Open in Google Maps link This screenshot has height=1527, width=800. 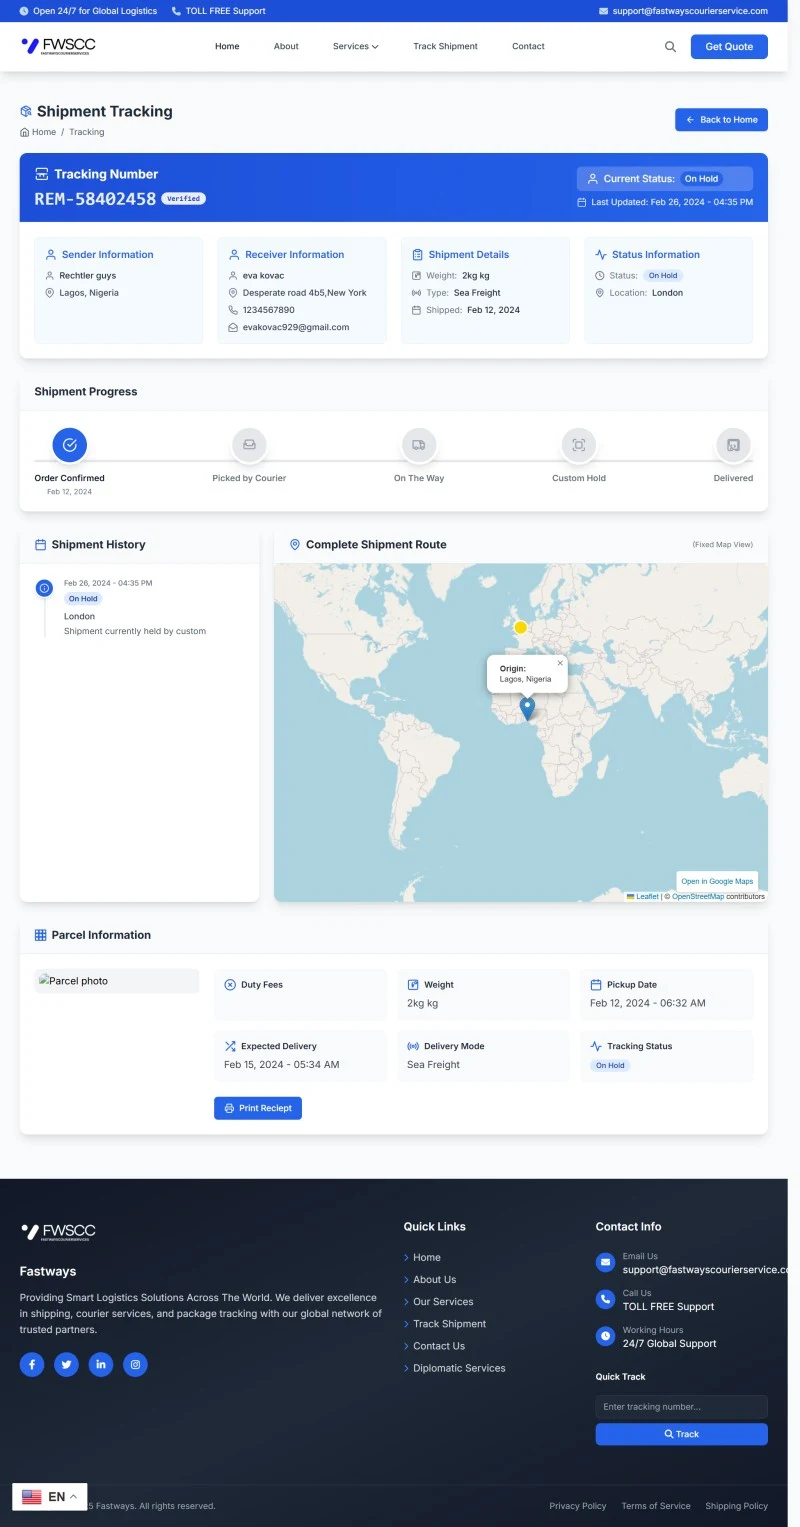coord(717,881)
